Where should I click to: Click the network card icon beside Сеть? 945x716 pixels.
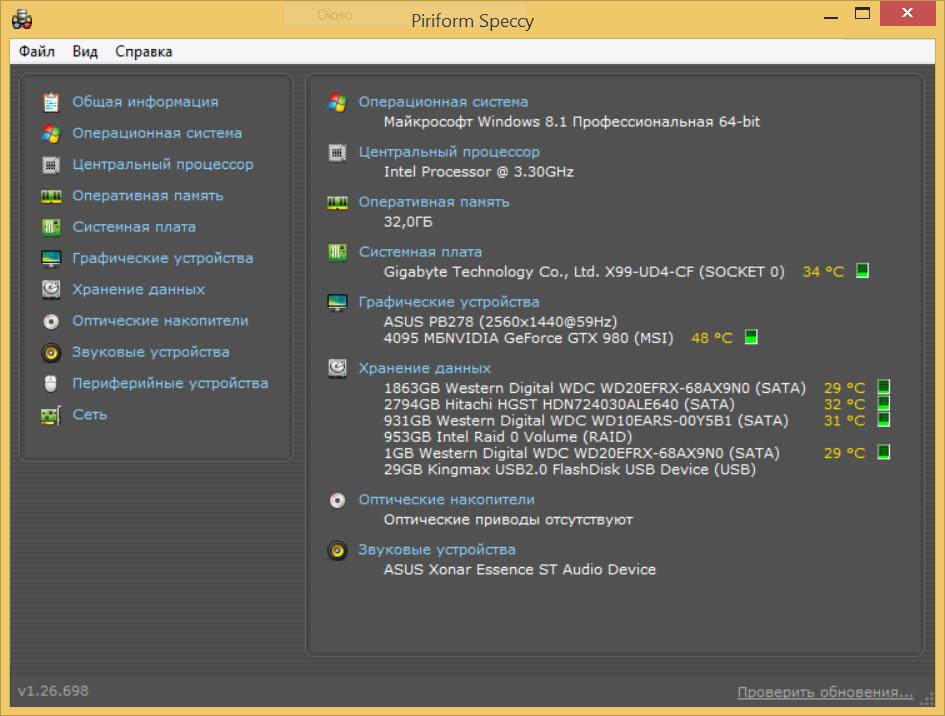pos(51,415)
